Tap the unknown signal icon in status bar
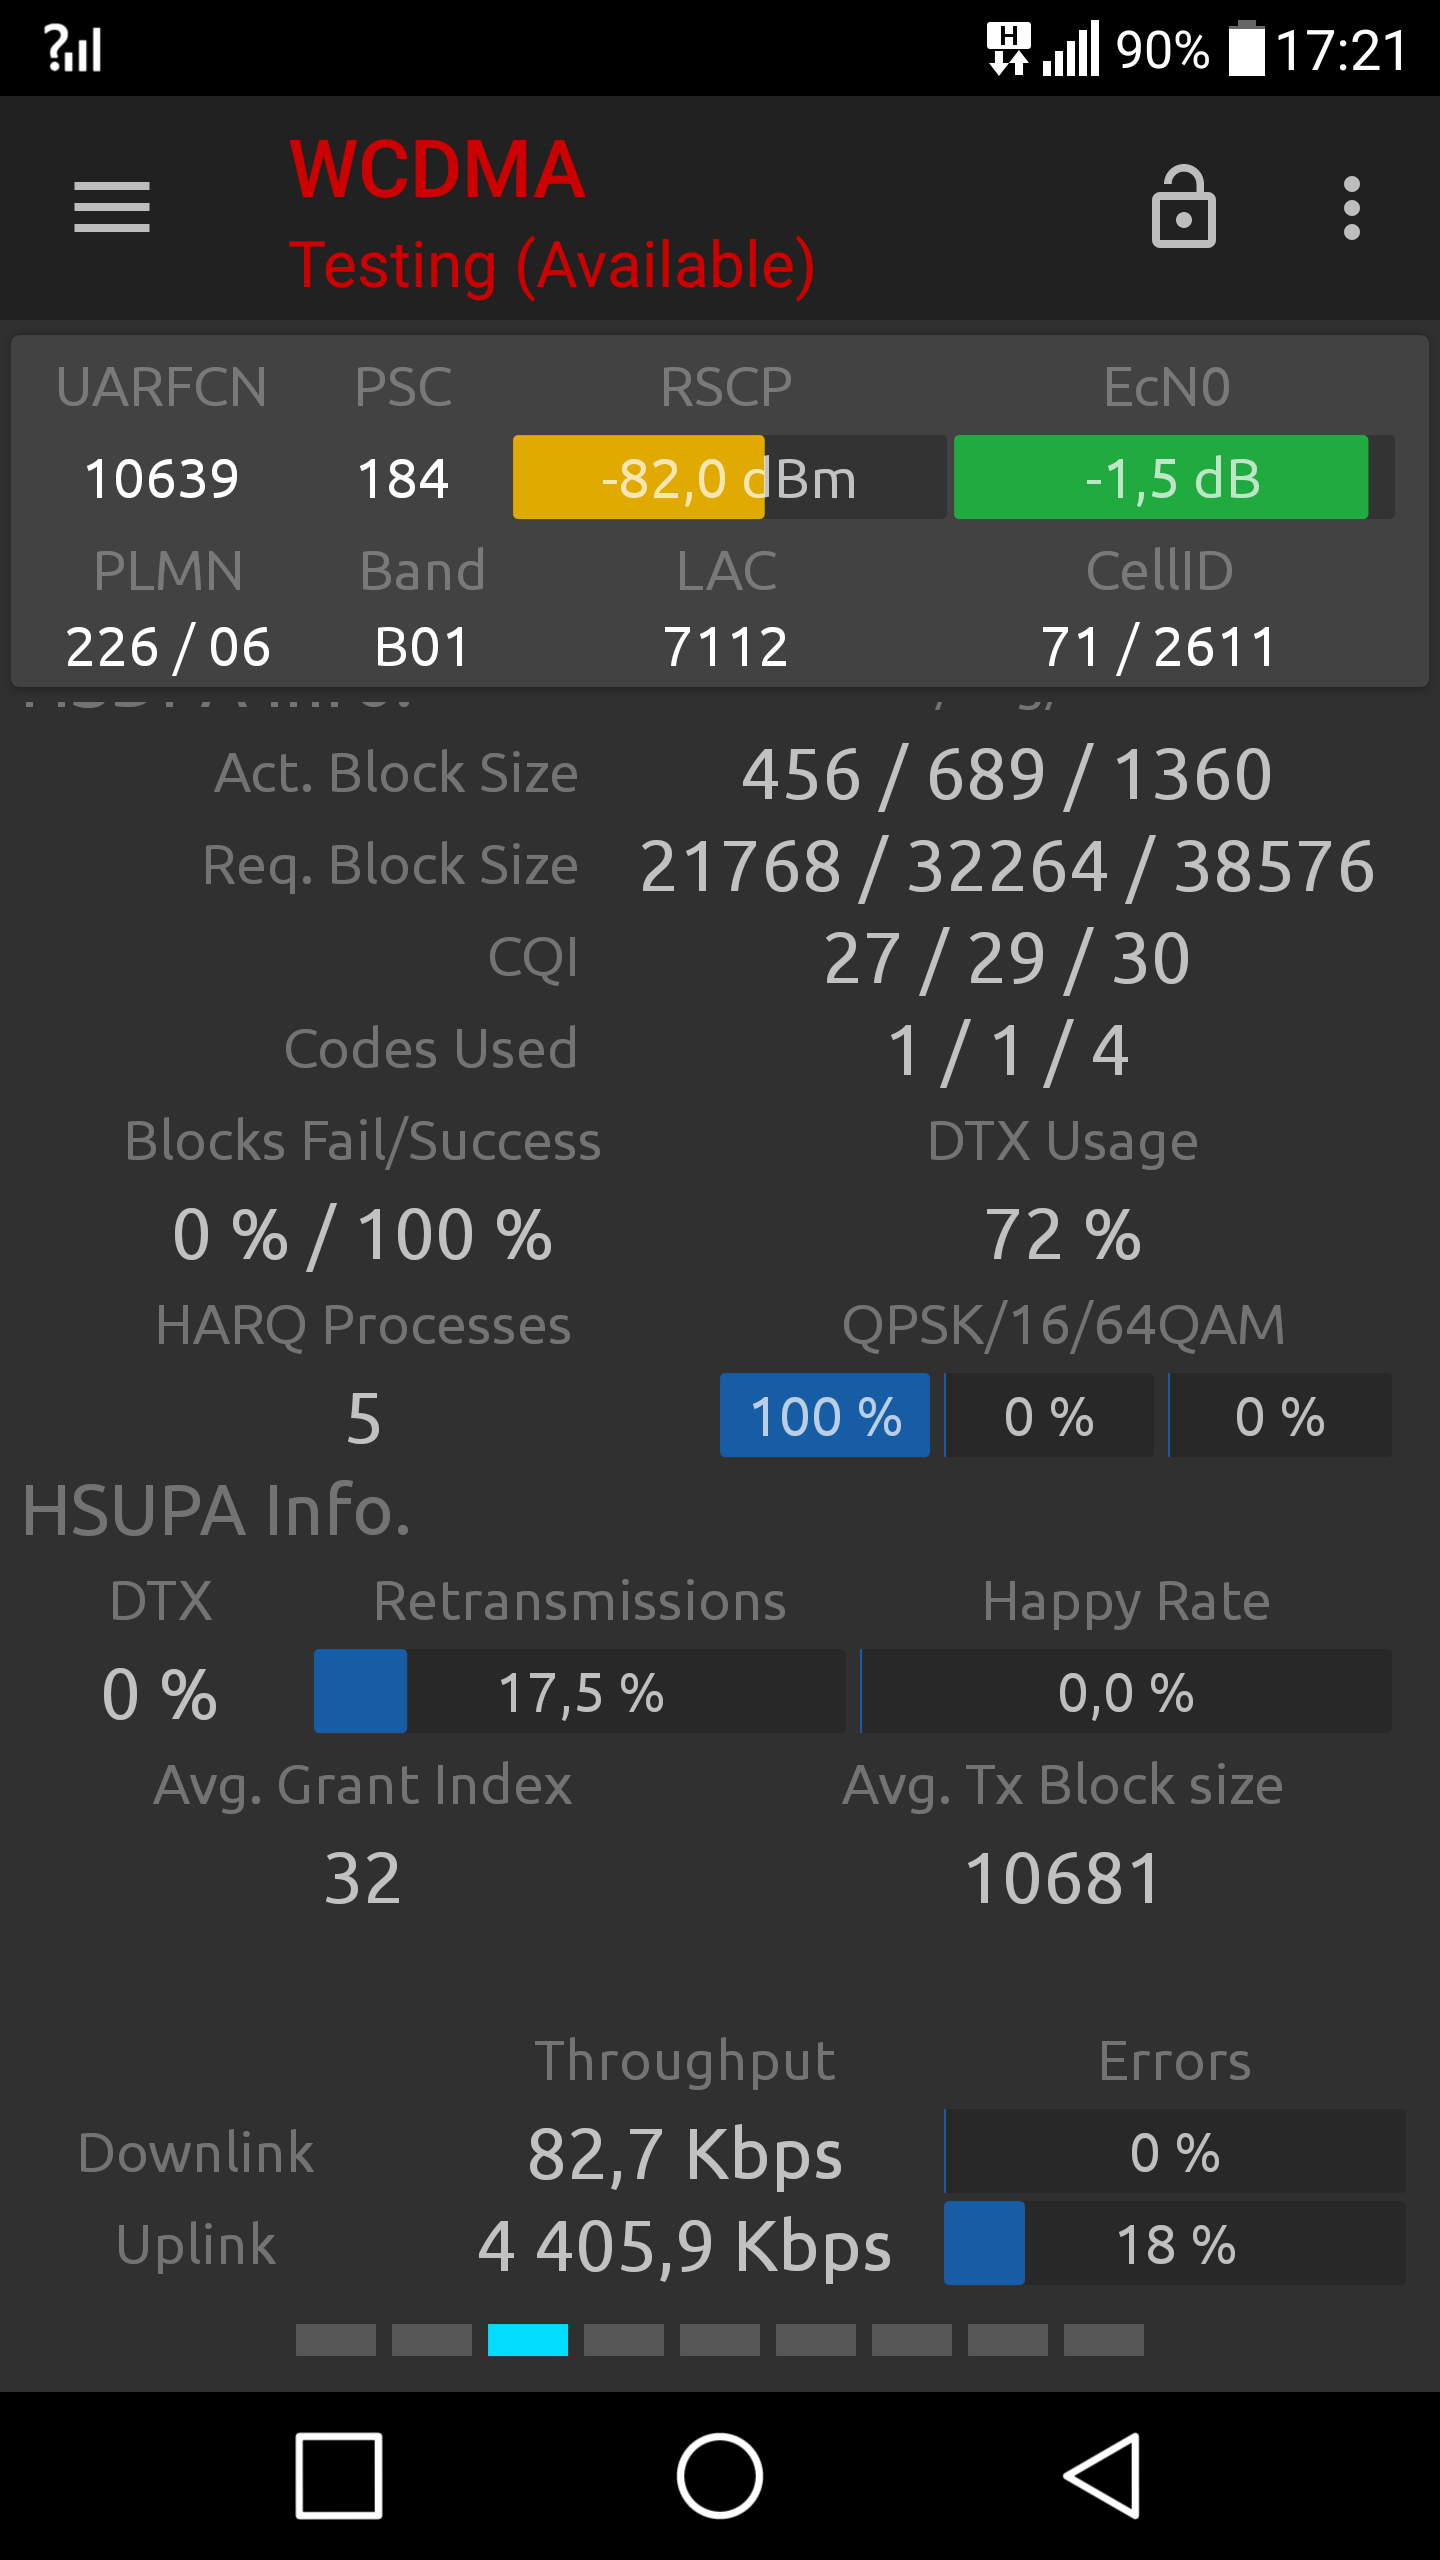 pyautogui.click(x=73, y=48)
